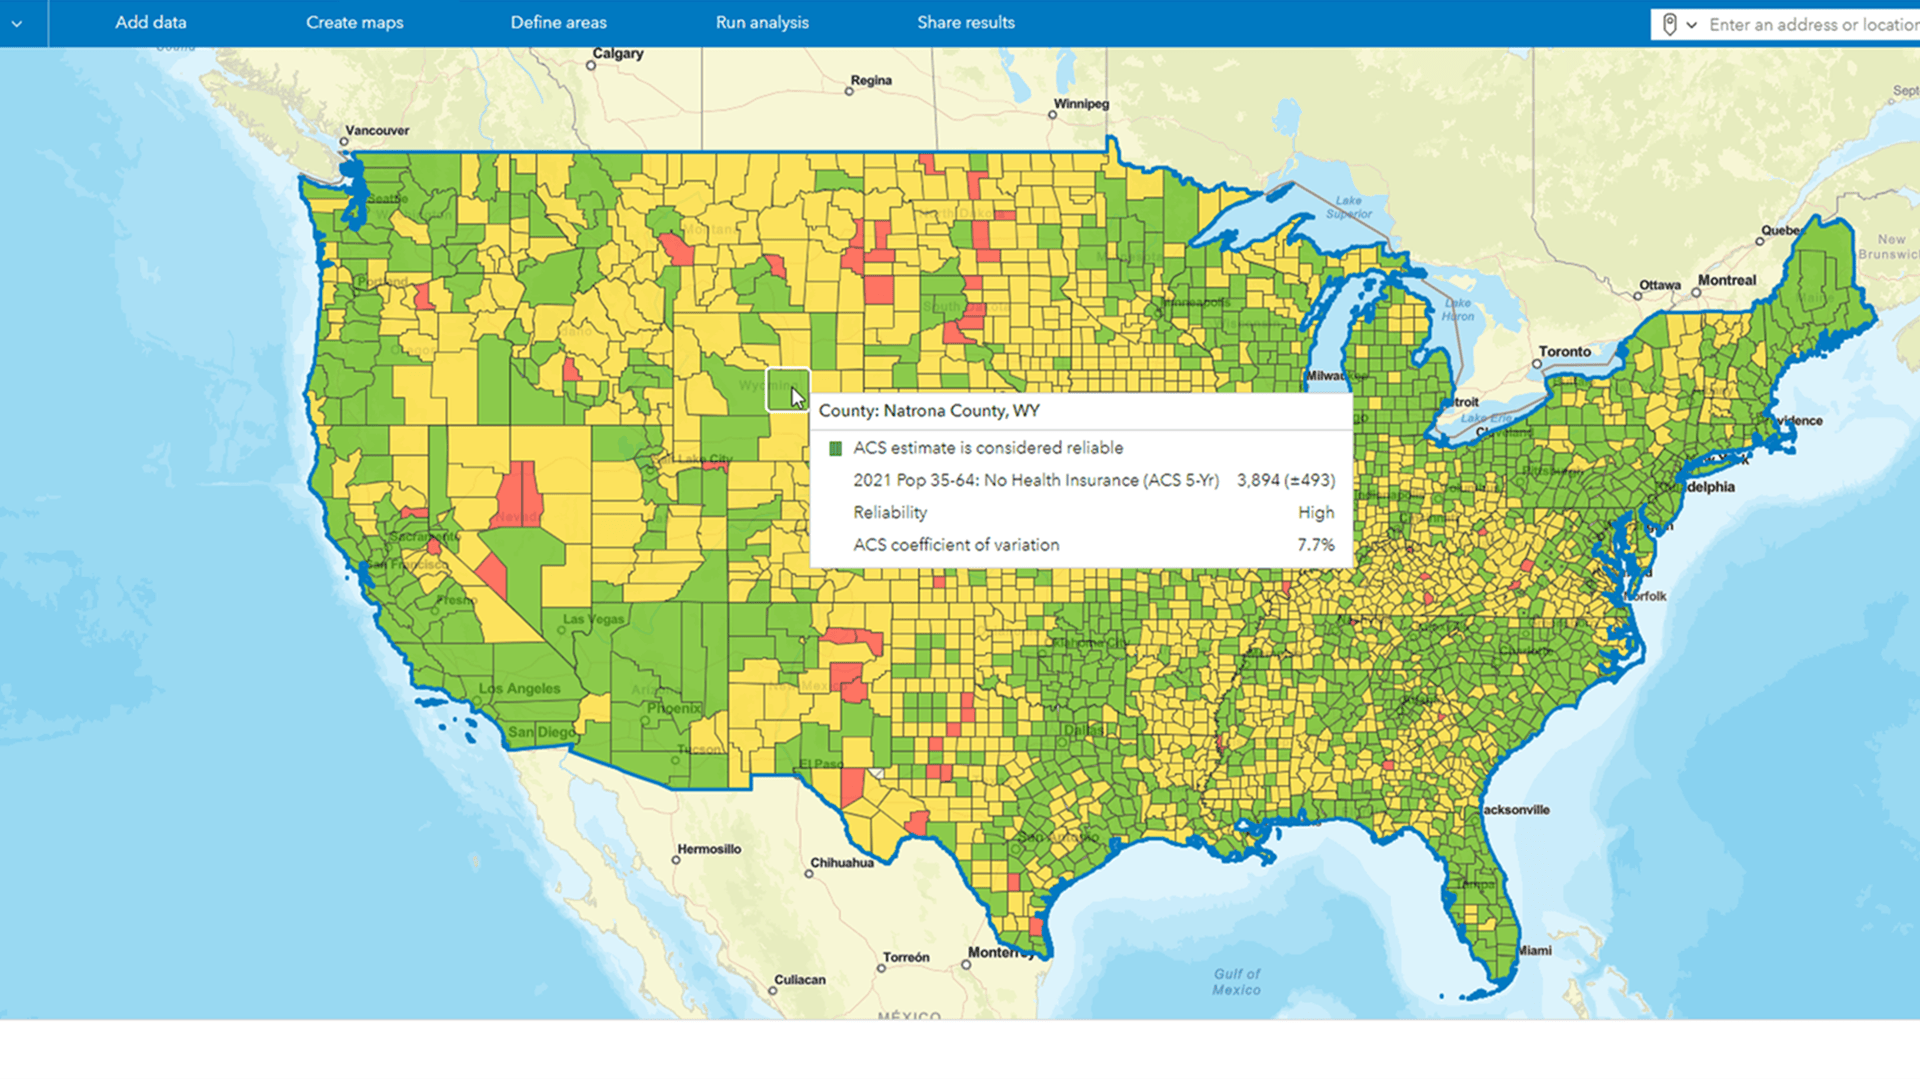1920x1080 pixels.
Task: Click the Jacksonville label on the map
Action: point(1516,810)
